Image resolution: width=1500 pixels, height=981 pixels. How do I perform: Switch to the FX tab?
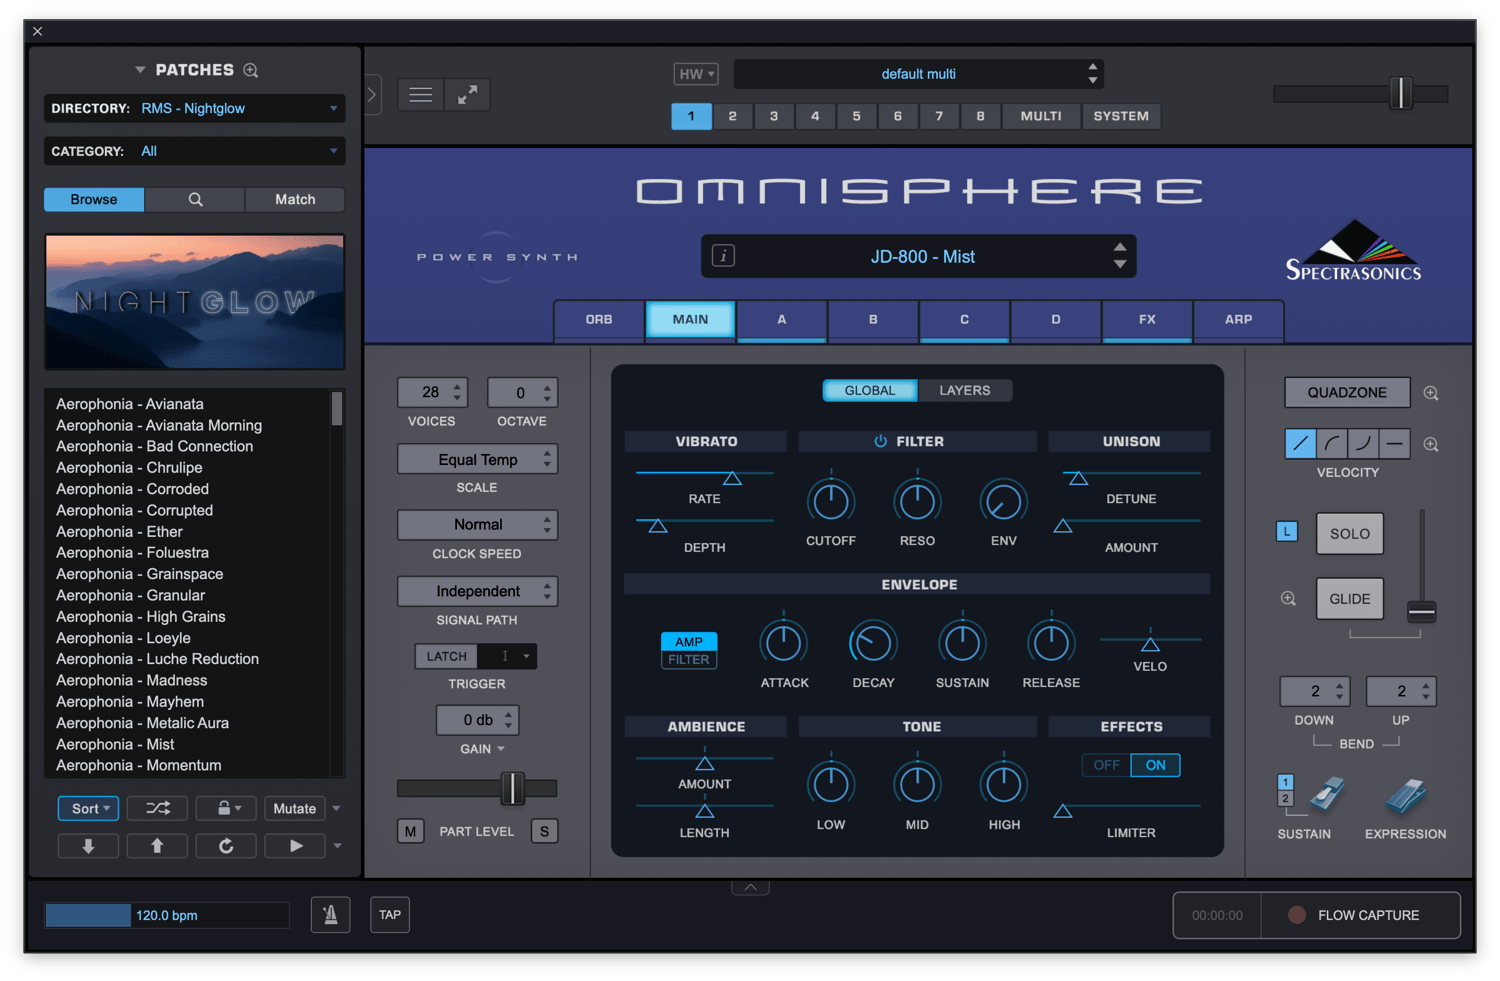(x=1147, y=319)
